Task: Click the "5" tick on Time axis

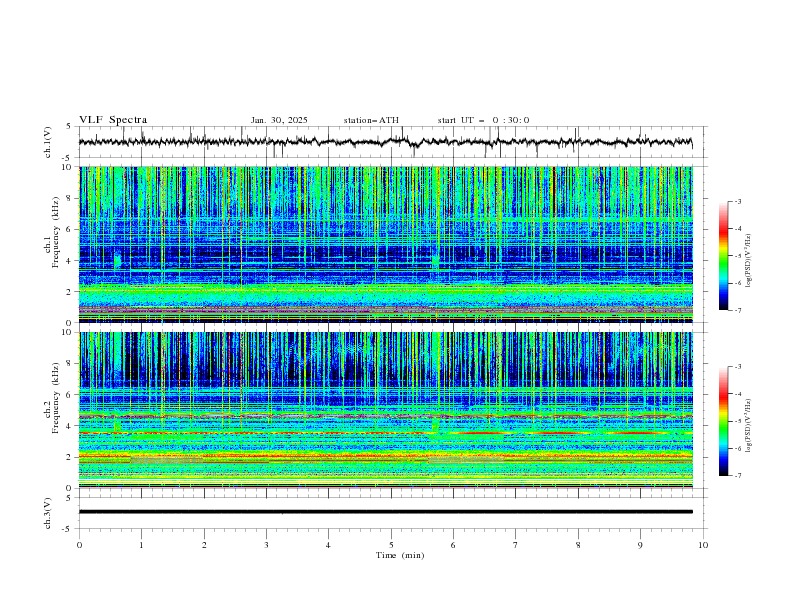Action: pyautogui.click(x=391, y=545)
